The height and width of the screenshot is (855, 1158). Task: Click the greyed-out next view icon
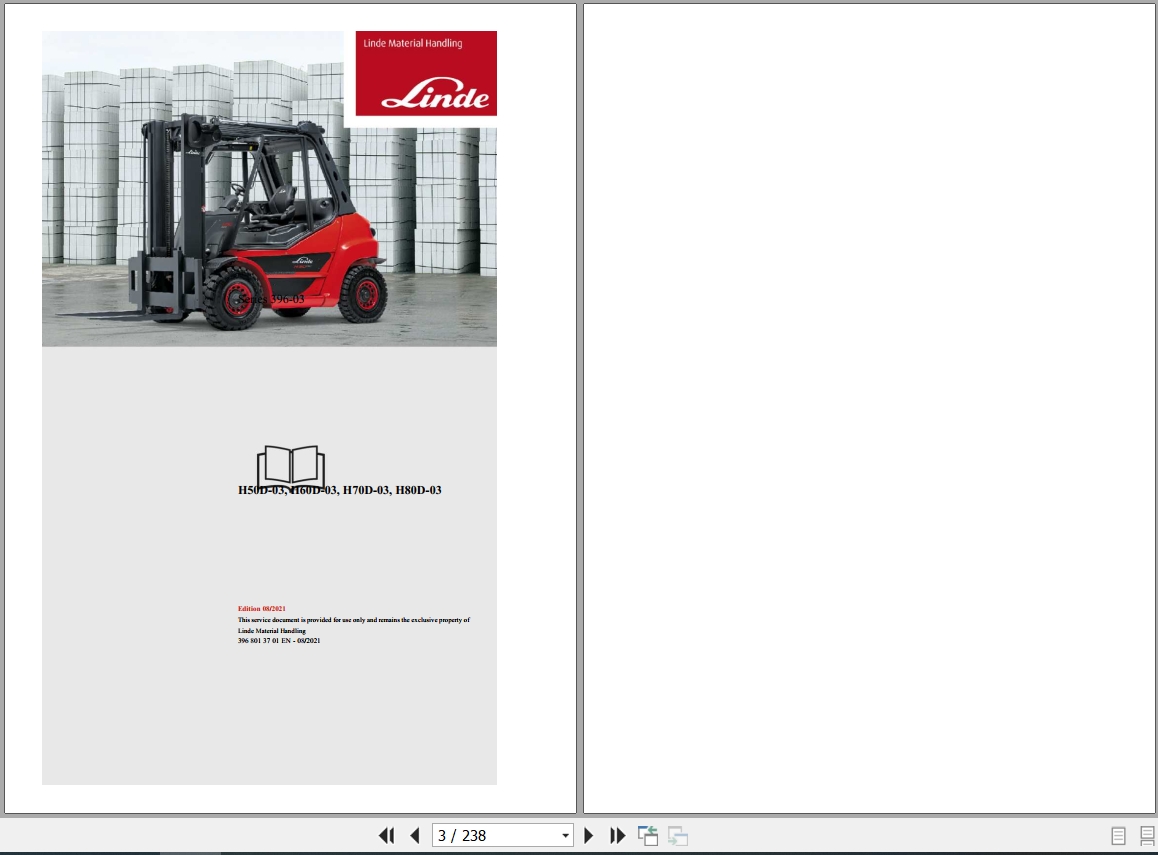tap(677, 835)
